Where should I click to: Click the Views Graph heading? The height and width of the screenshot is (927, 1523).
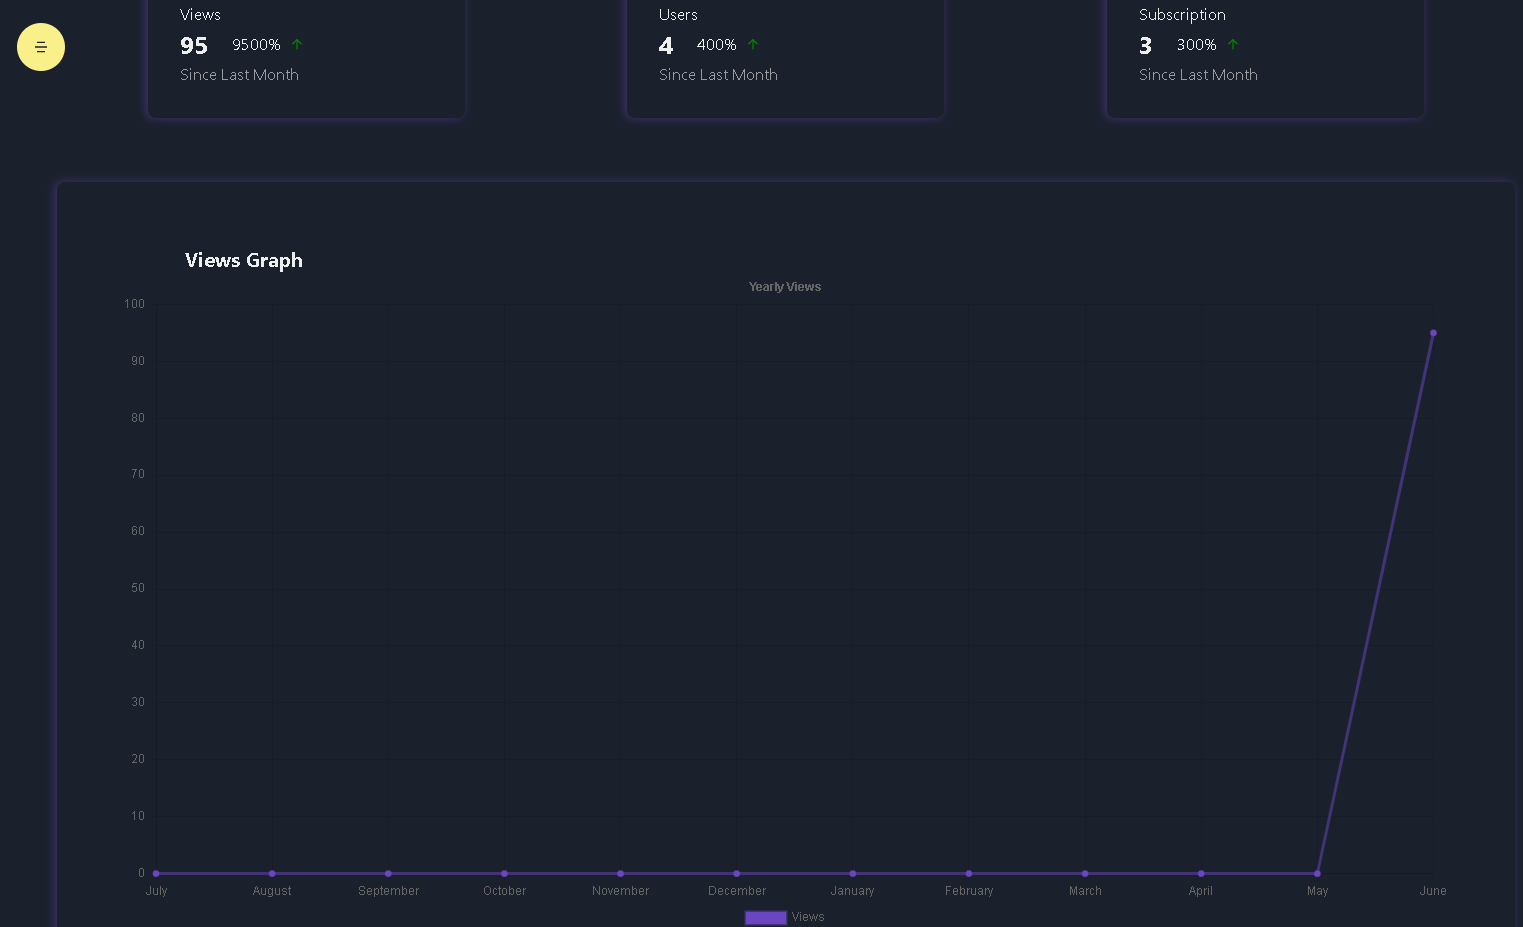coord(243,260)
